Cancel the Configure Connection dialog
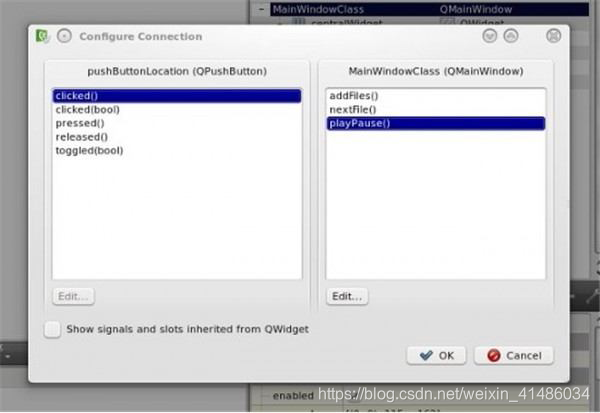 pos(514,356)
